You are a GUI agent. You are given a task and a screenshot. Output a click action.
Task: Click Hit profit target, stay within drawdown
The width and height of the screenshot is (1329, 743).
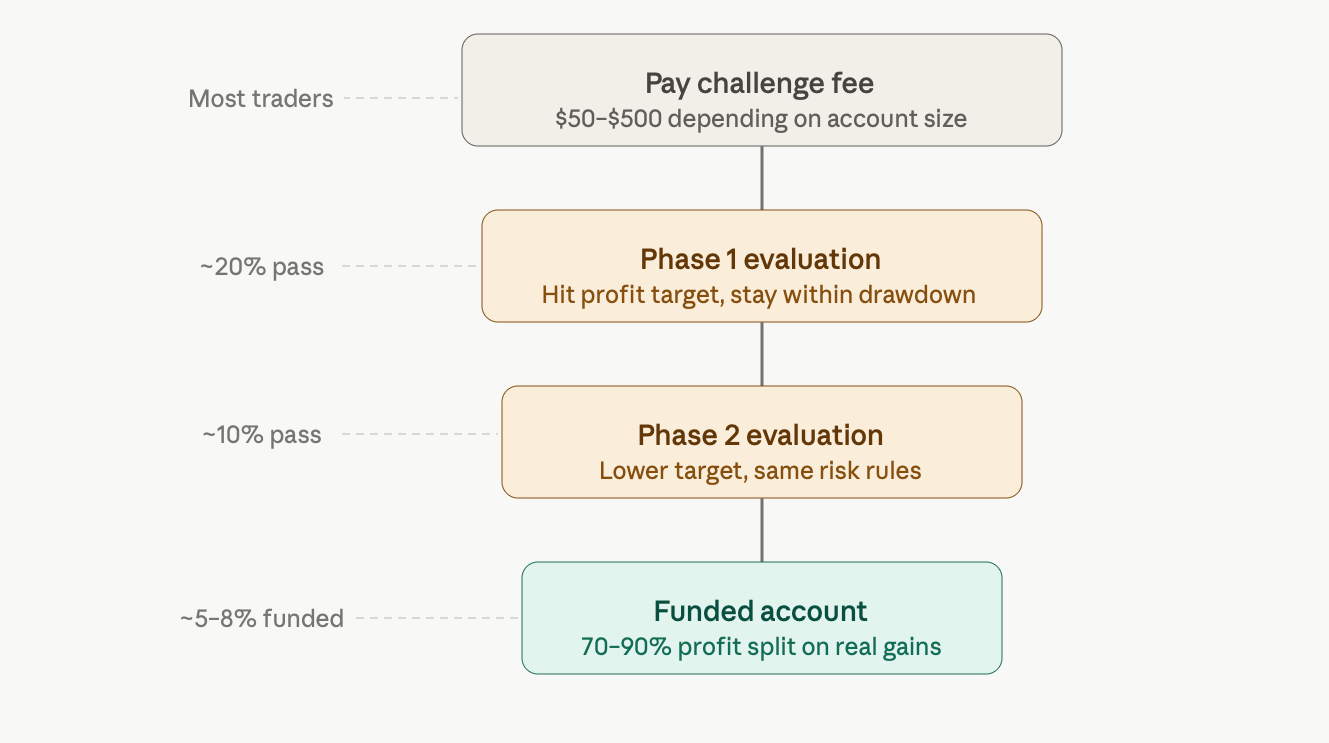[x=761, y=295]
